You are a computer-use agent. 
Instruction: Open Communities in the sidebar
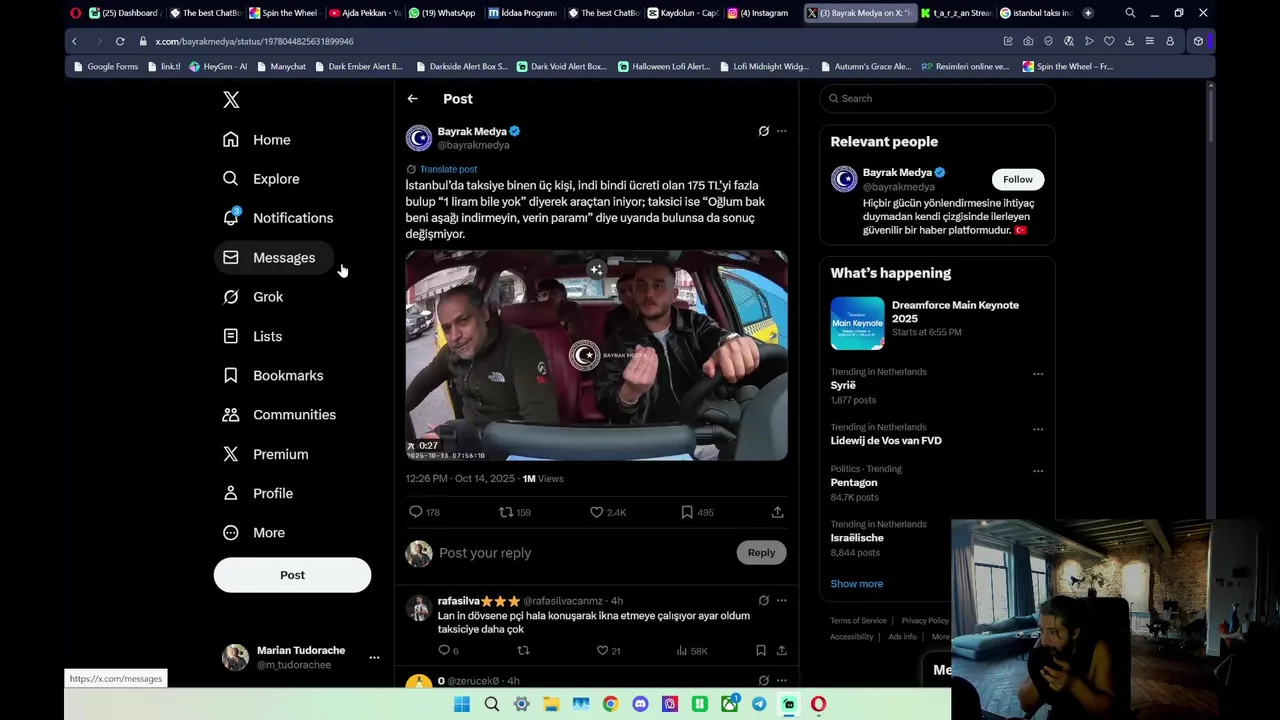[279, 415]
